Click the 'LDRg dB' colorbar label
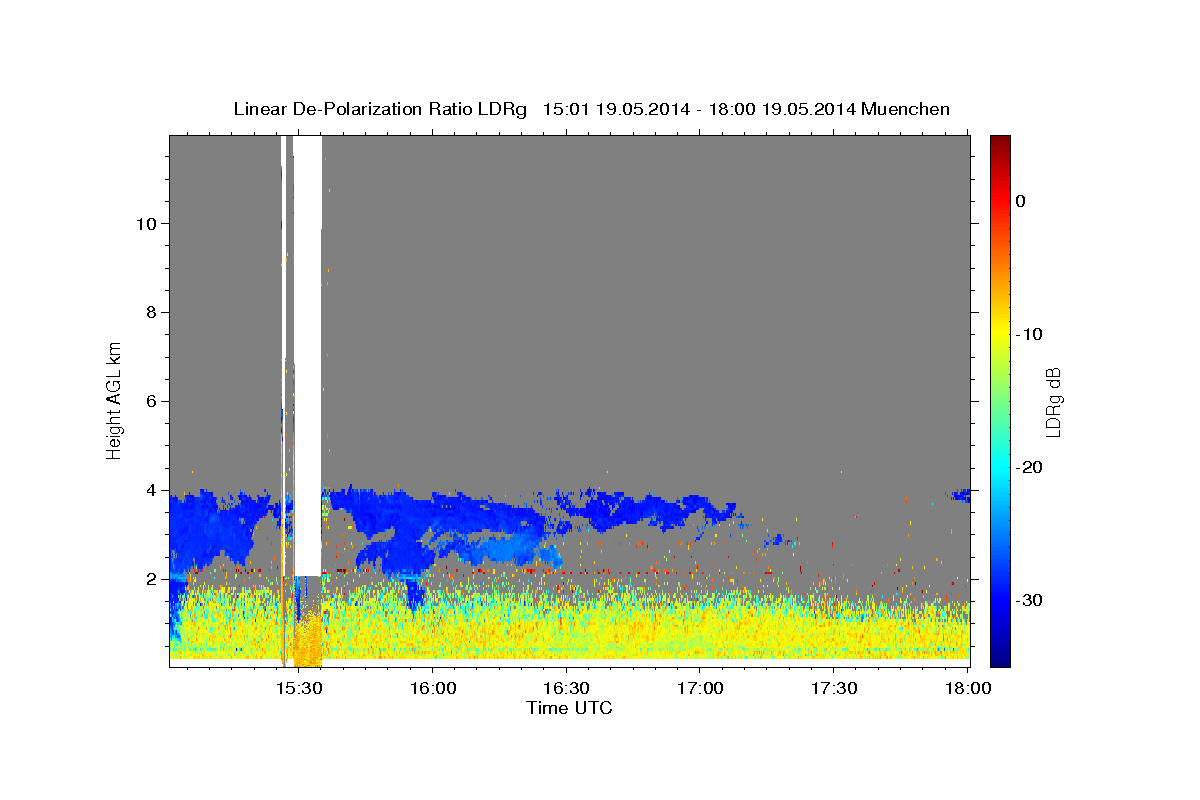 1053,401
